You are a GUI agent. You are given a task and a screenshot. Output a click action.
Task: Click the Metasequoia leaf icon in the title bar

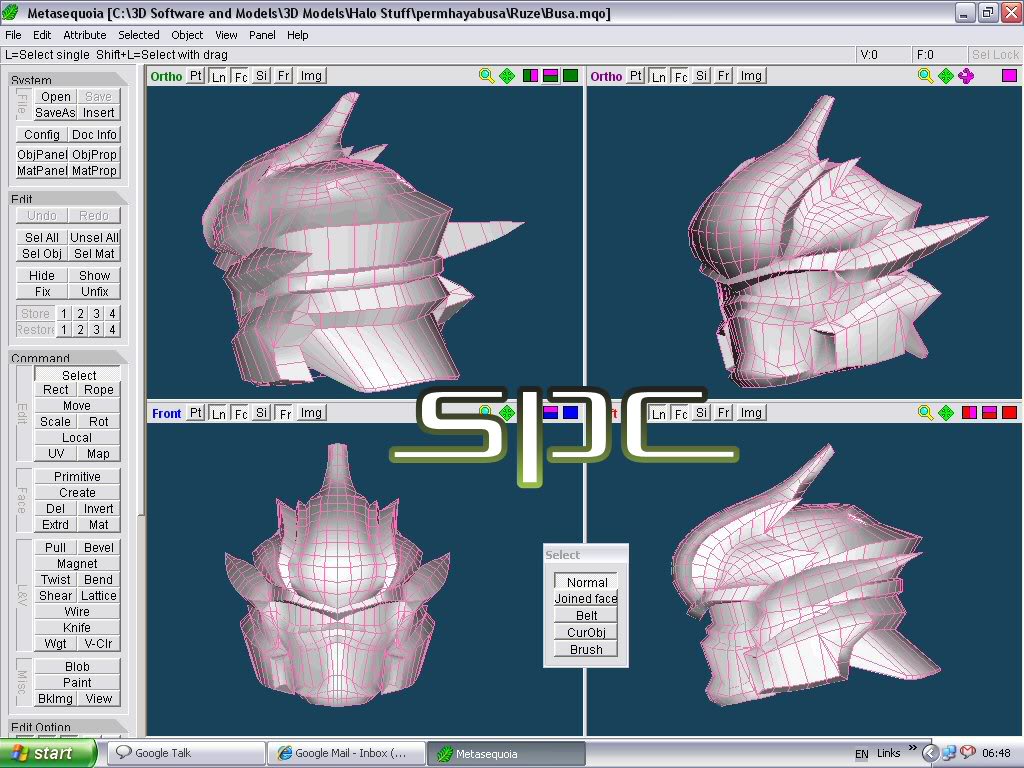[x=12, y=13]
